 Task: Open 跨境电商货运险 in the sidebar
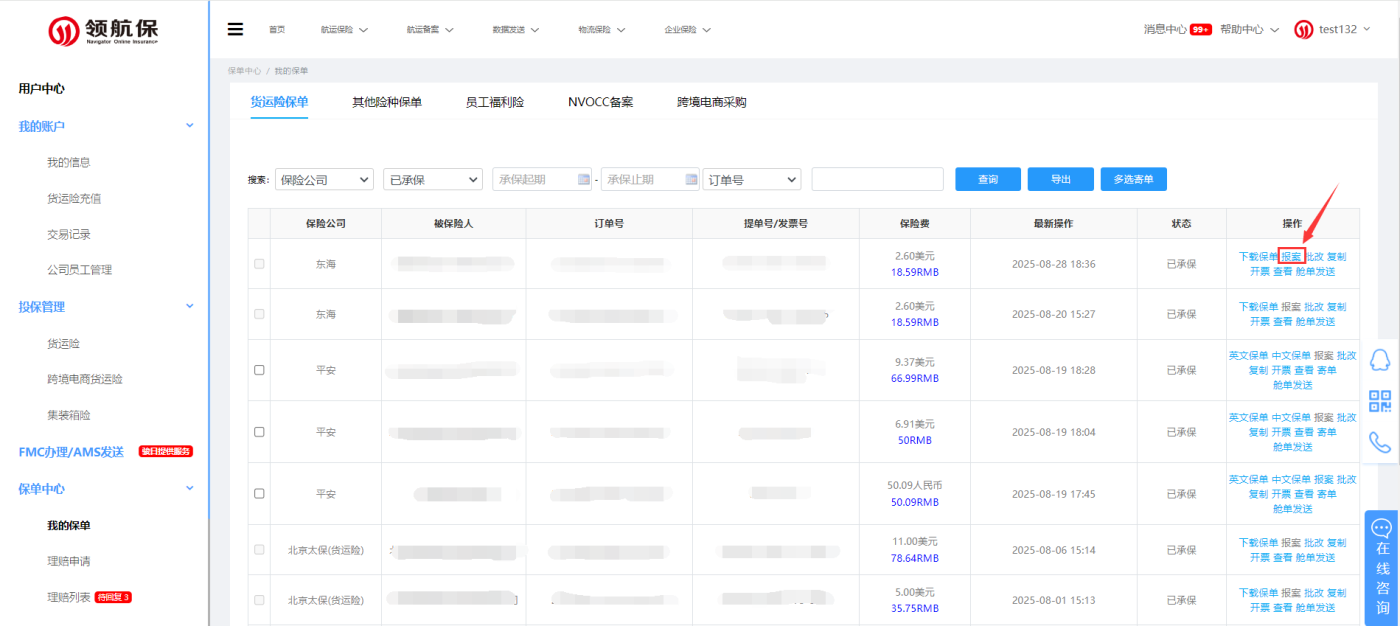[85, 379]
